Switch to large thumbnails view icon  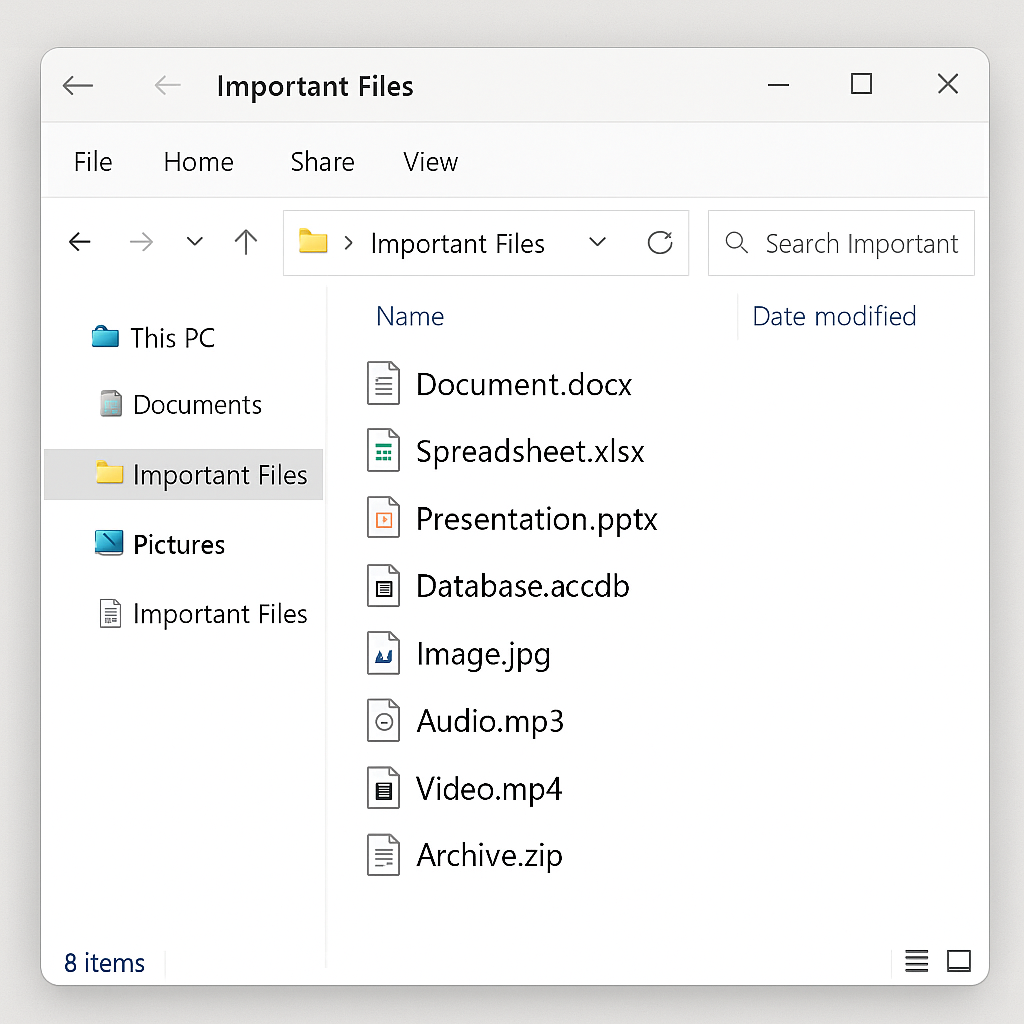959,961
